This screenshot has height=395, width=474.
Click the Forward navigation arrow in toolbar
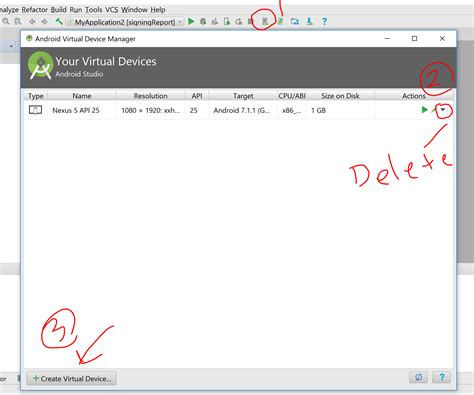[44, 22]
